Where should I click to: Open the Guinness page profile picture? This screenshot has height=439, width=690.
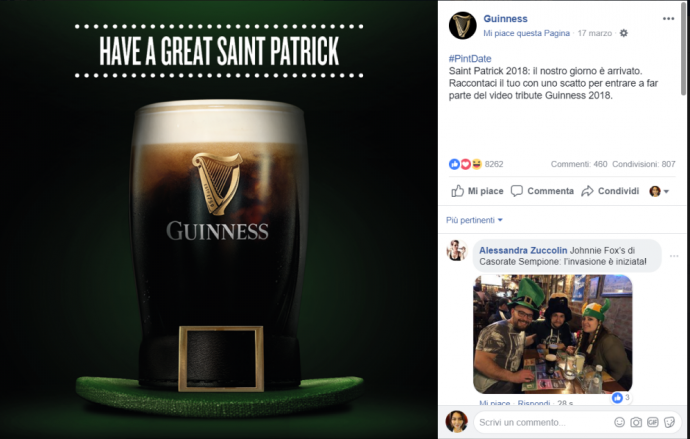pos(462,25)
